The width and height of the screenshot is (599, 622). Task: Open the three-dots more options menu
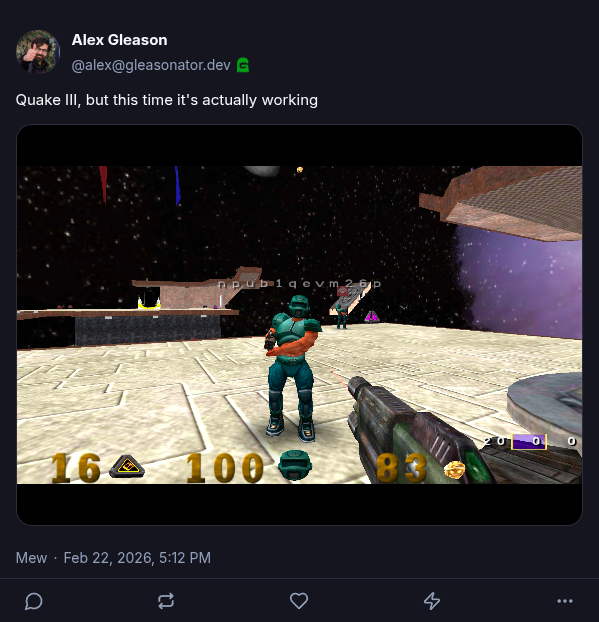(x=564, y=601)
